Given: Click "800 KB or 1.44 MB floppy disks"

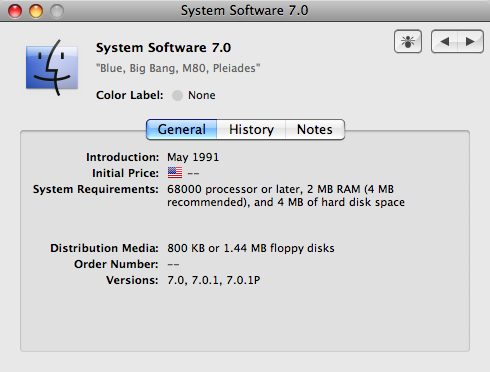Looking at the screenshot, I should [x=251, y=248].
